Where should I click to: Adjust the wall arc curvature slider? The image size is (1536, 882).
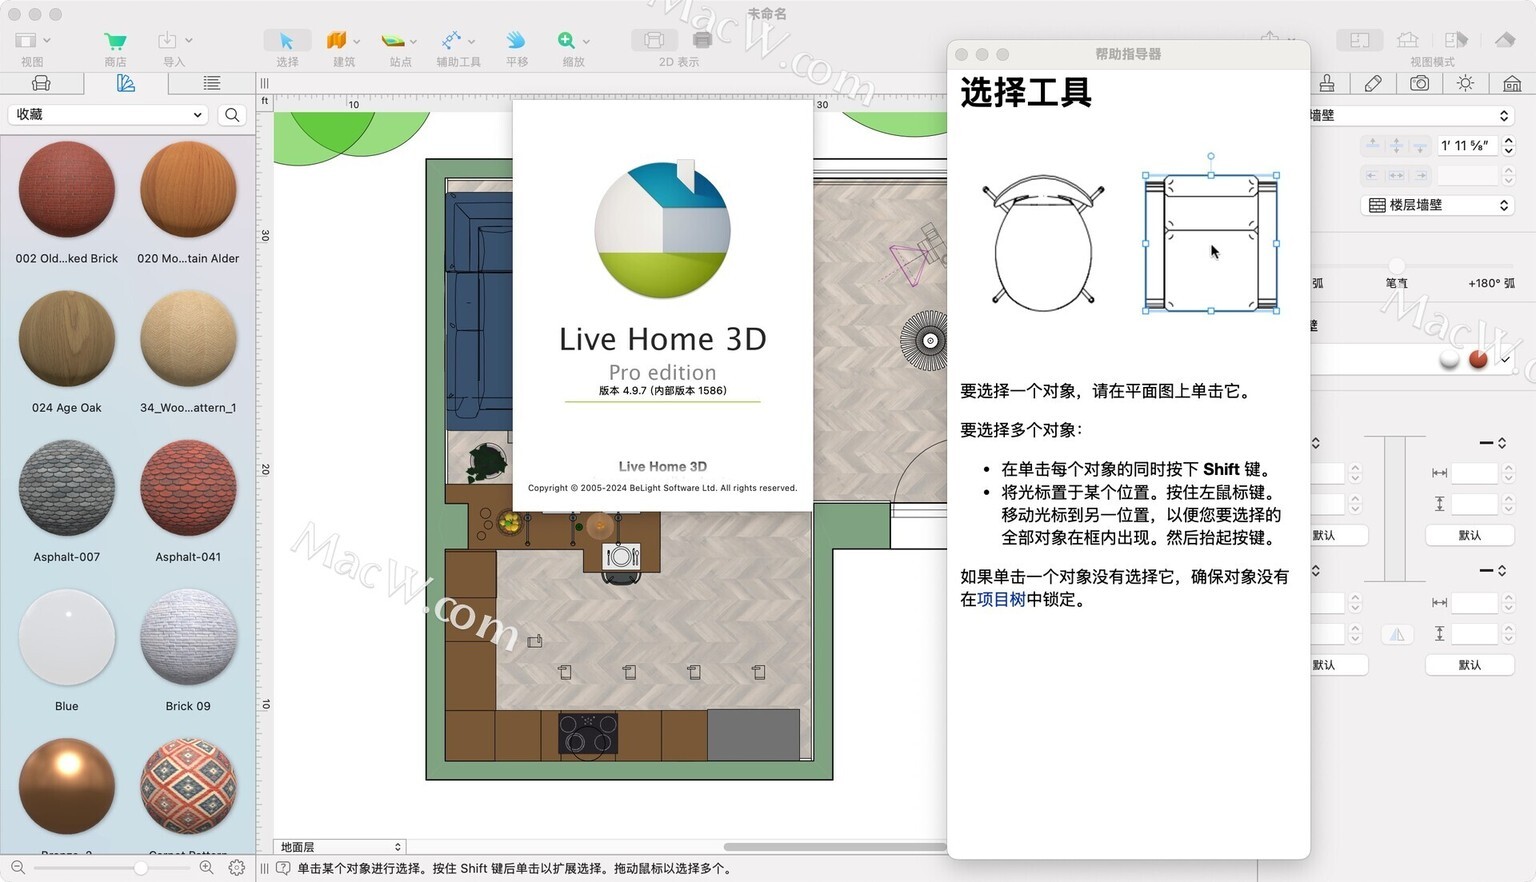(x=1397, y=266)
